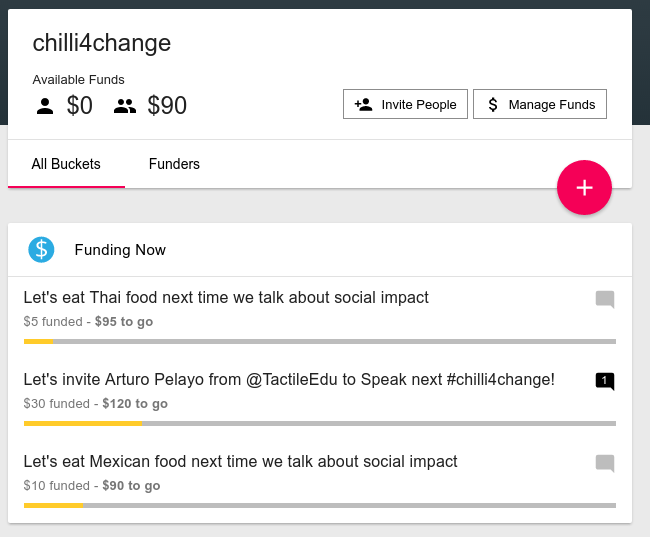The image size is (650, 537).
Task: Click the Thai food funding progress bar
Action: pyautogui.click(x=320, y=342)
